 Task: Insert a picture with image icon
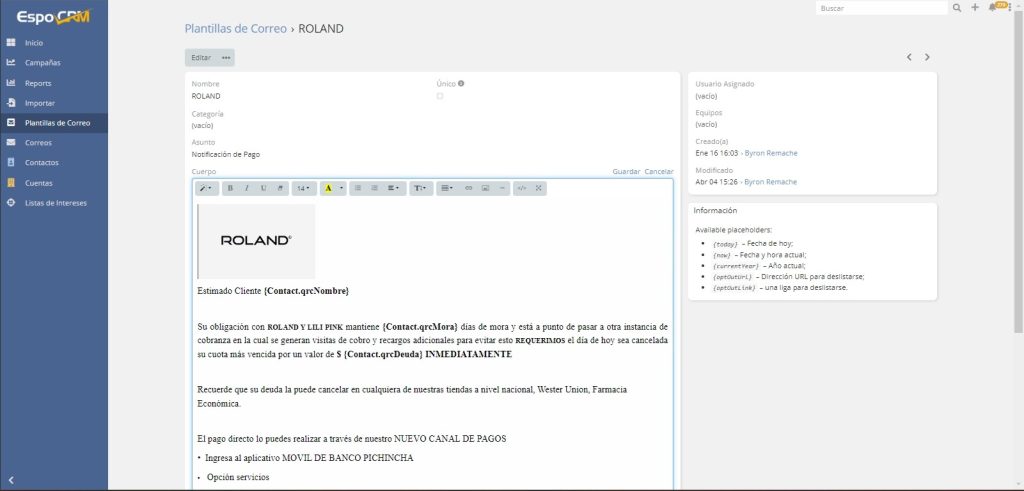[485, 188]
